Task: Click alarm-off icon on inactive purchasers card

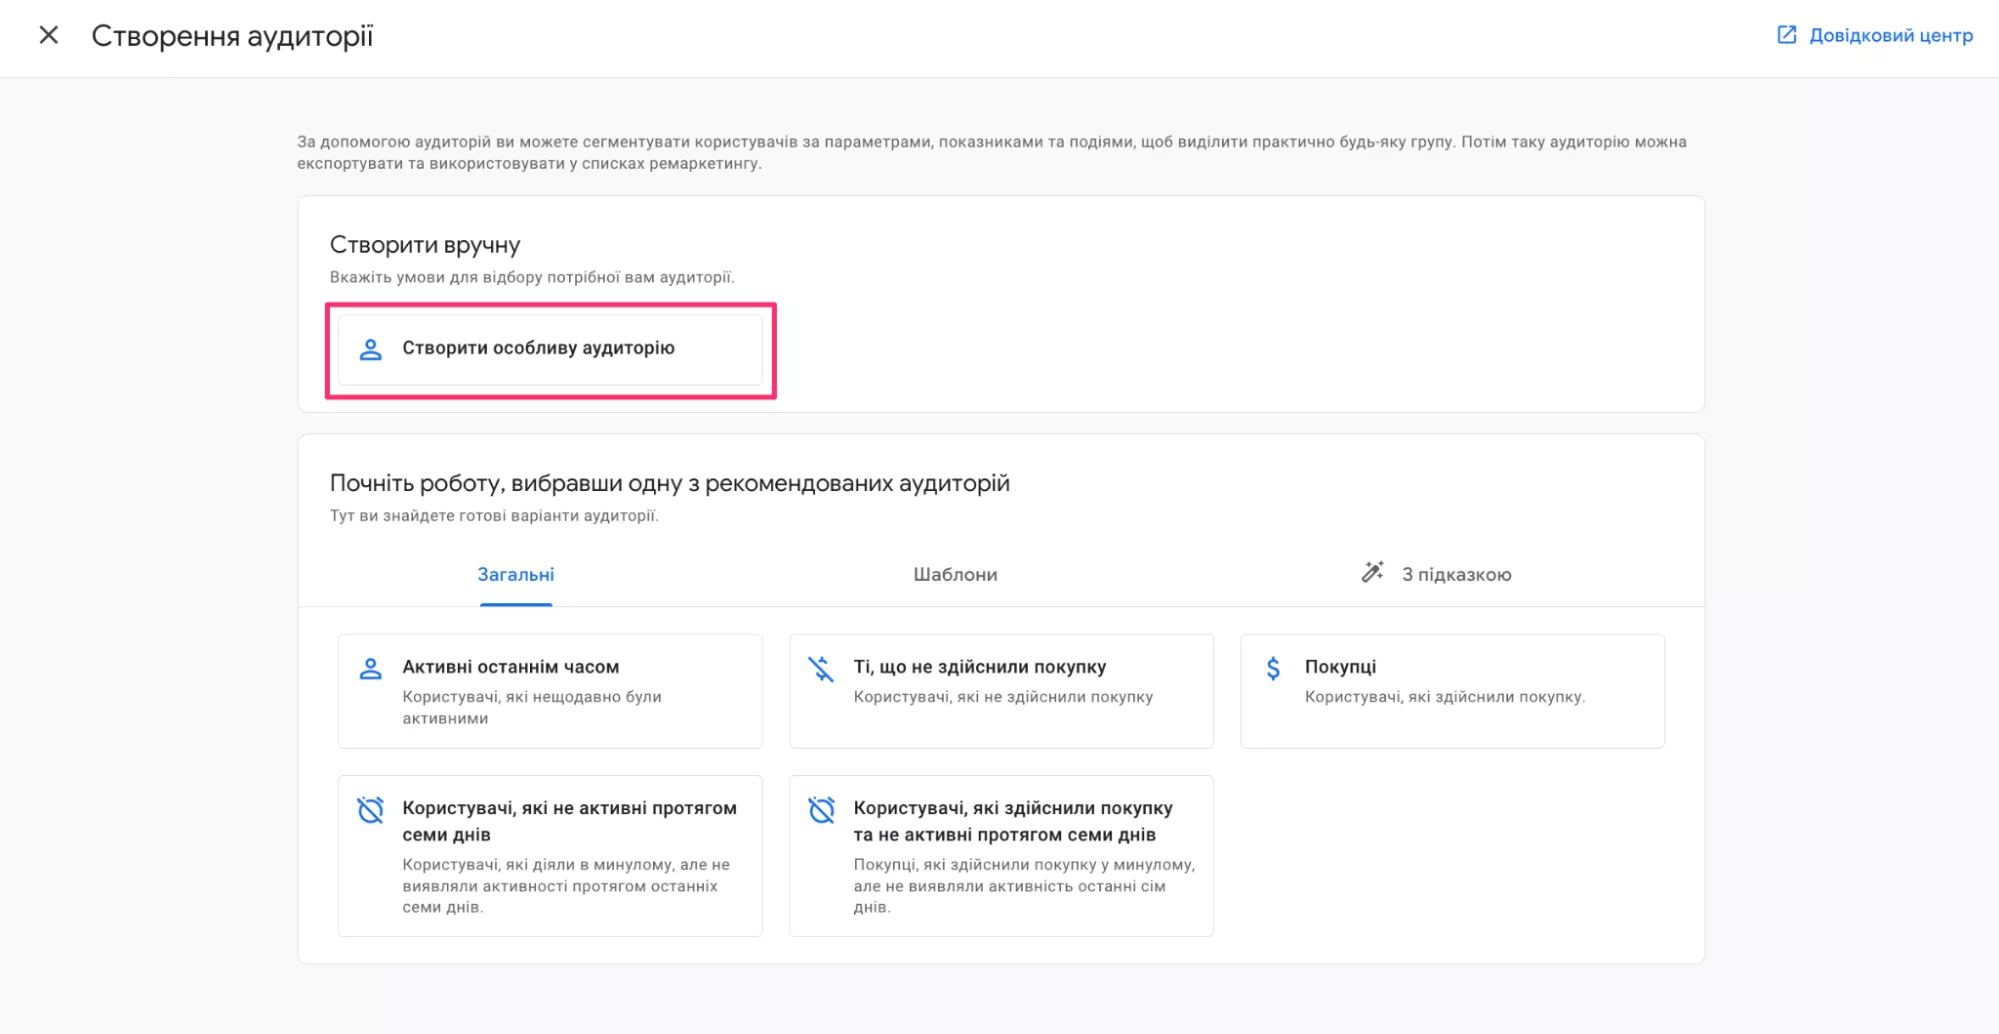Action: click(822, 810)
